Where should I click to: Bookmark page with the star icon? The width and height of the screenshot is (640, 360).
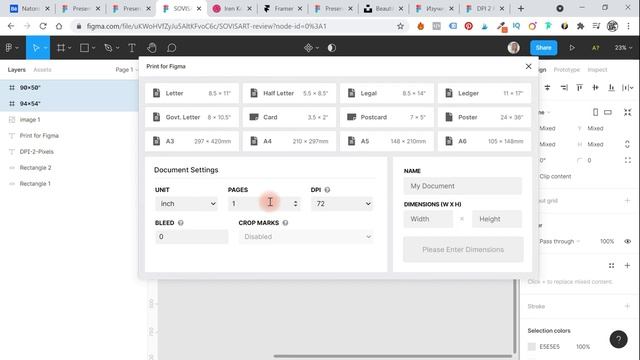400,26
